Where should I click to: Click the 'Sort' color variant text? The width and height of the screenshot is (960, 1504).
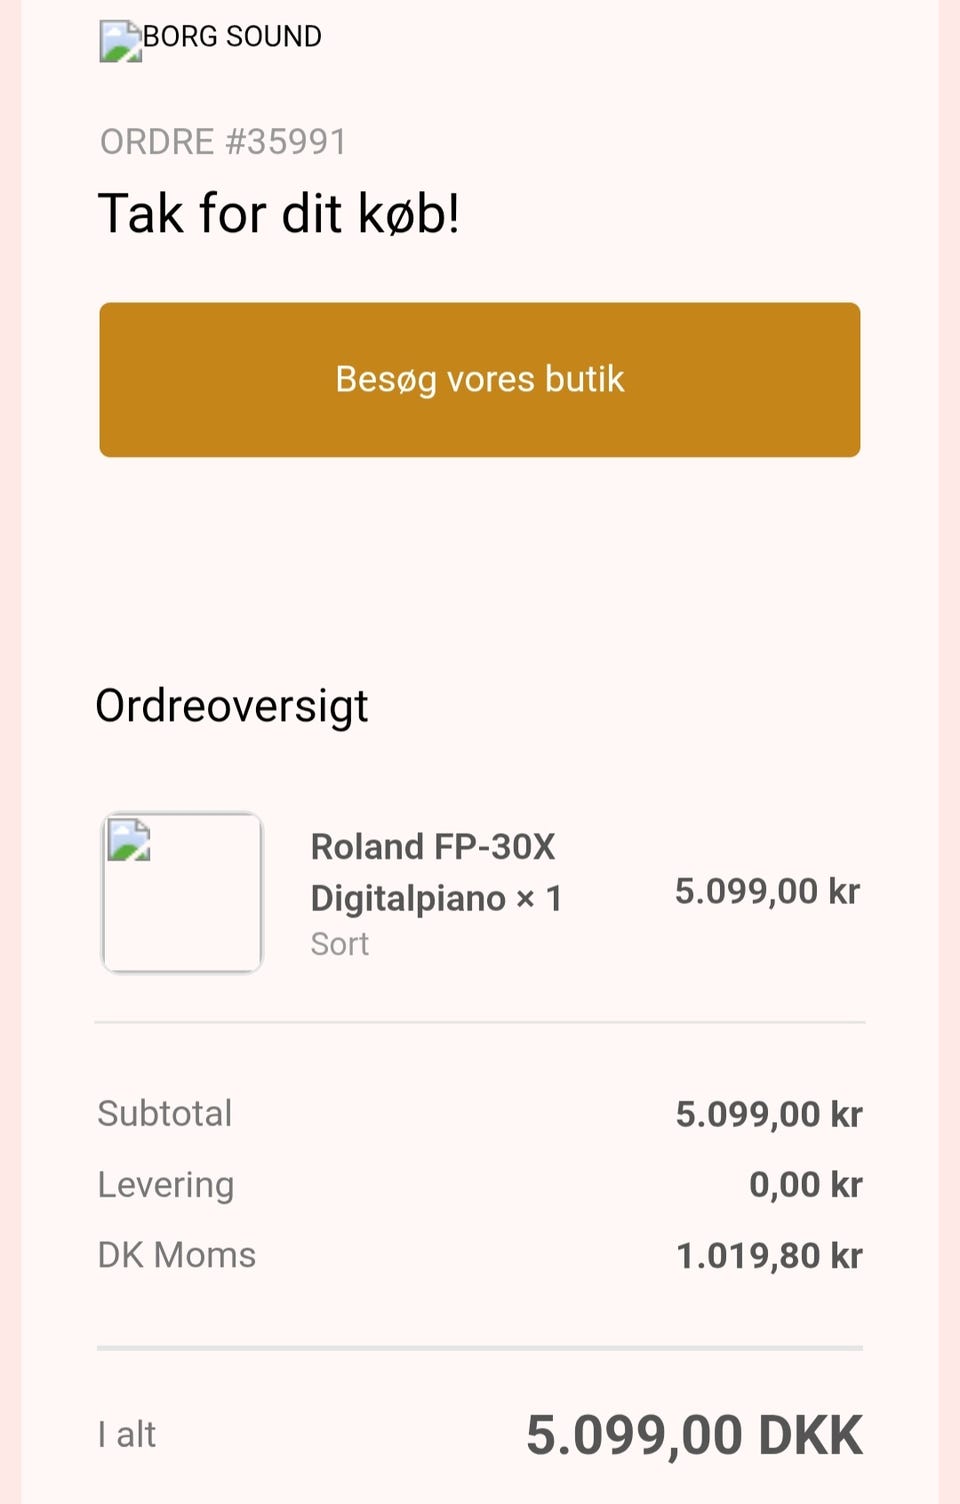[x=340, y=944]
